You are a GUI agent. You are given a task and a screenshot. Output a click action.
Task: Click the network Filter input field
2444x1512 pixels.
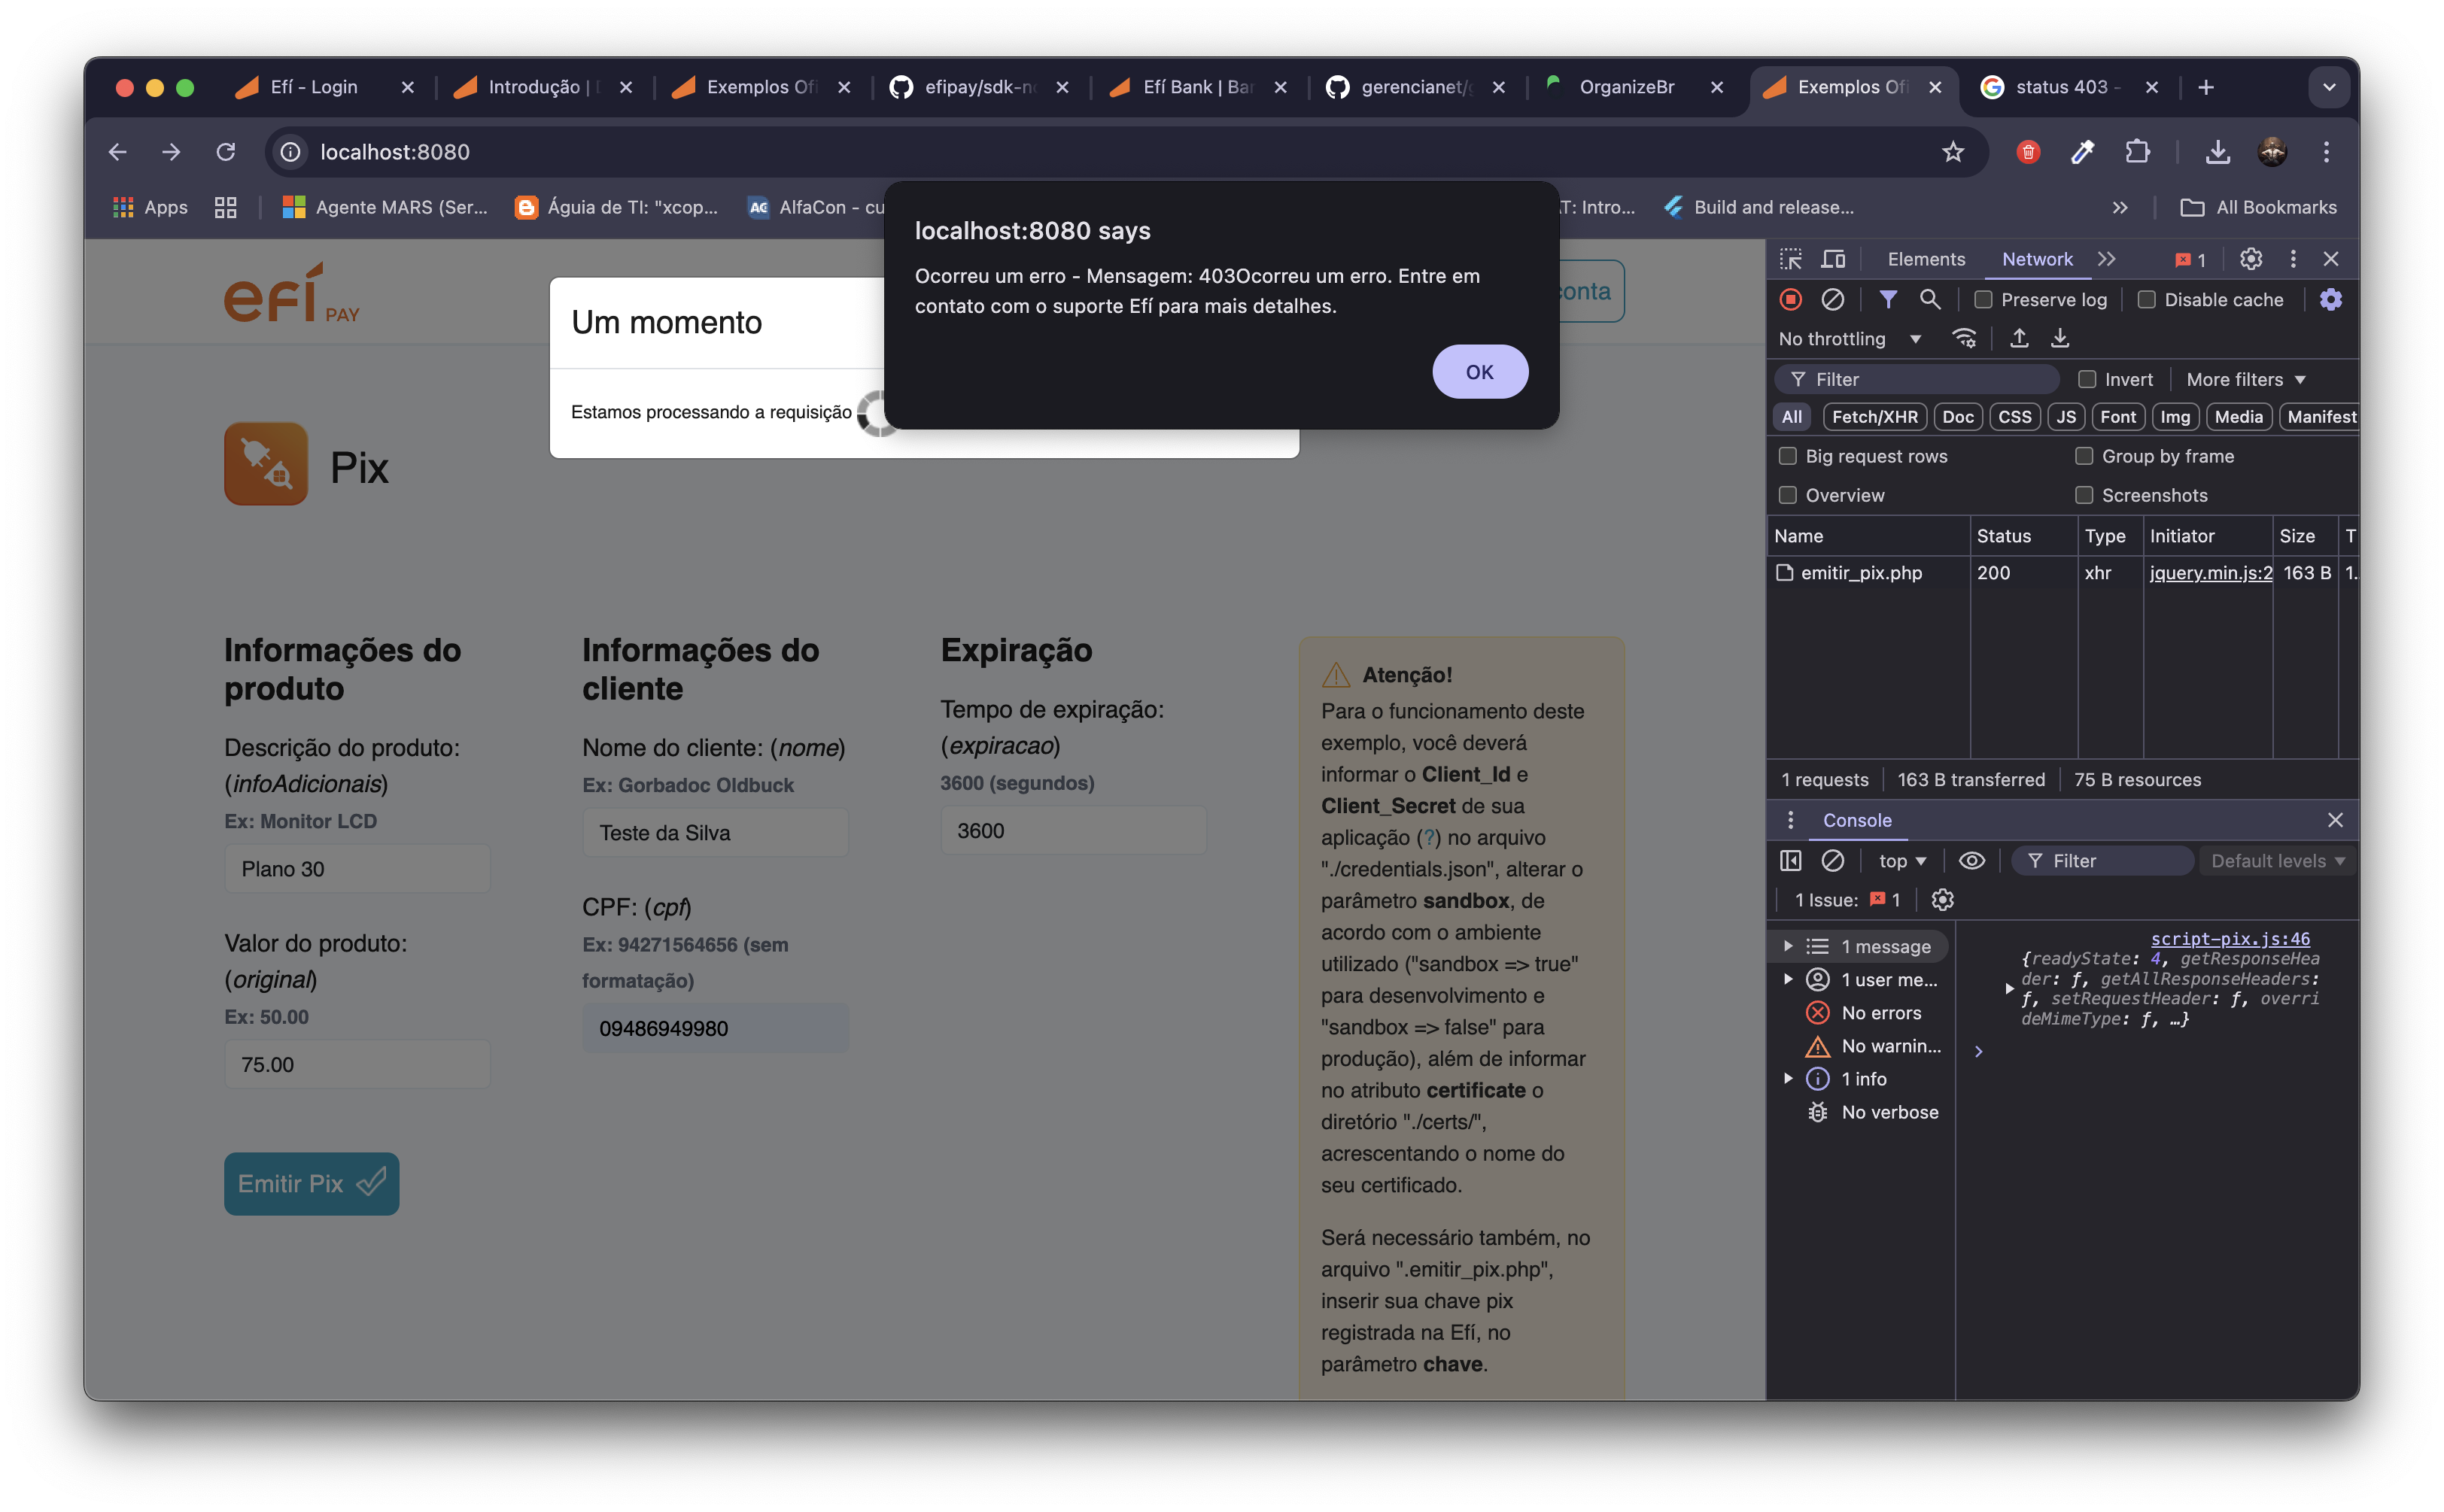click(x=1917, y=379)
